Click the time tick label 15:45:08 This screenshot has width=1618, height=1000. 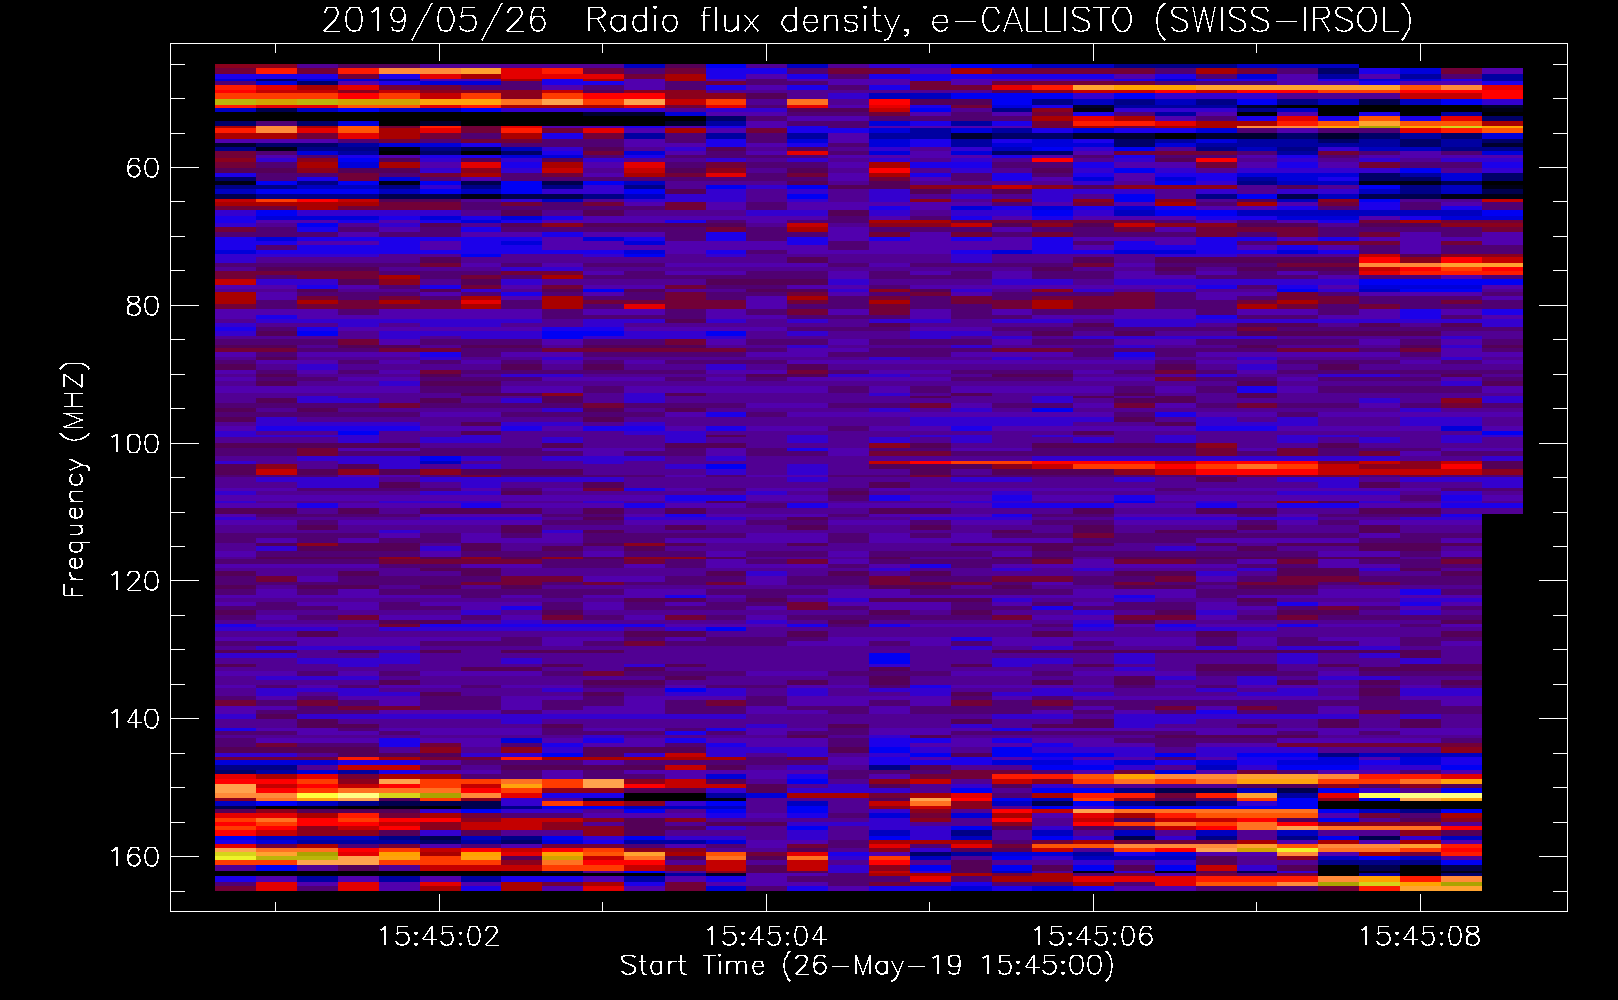(1420, 937)
